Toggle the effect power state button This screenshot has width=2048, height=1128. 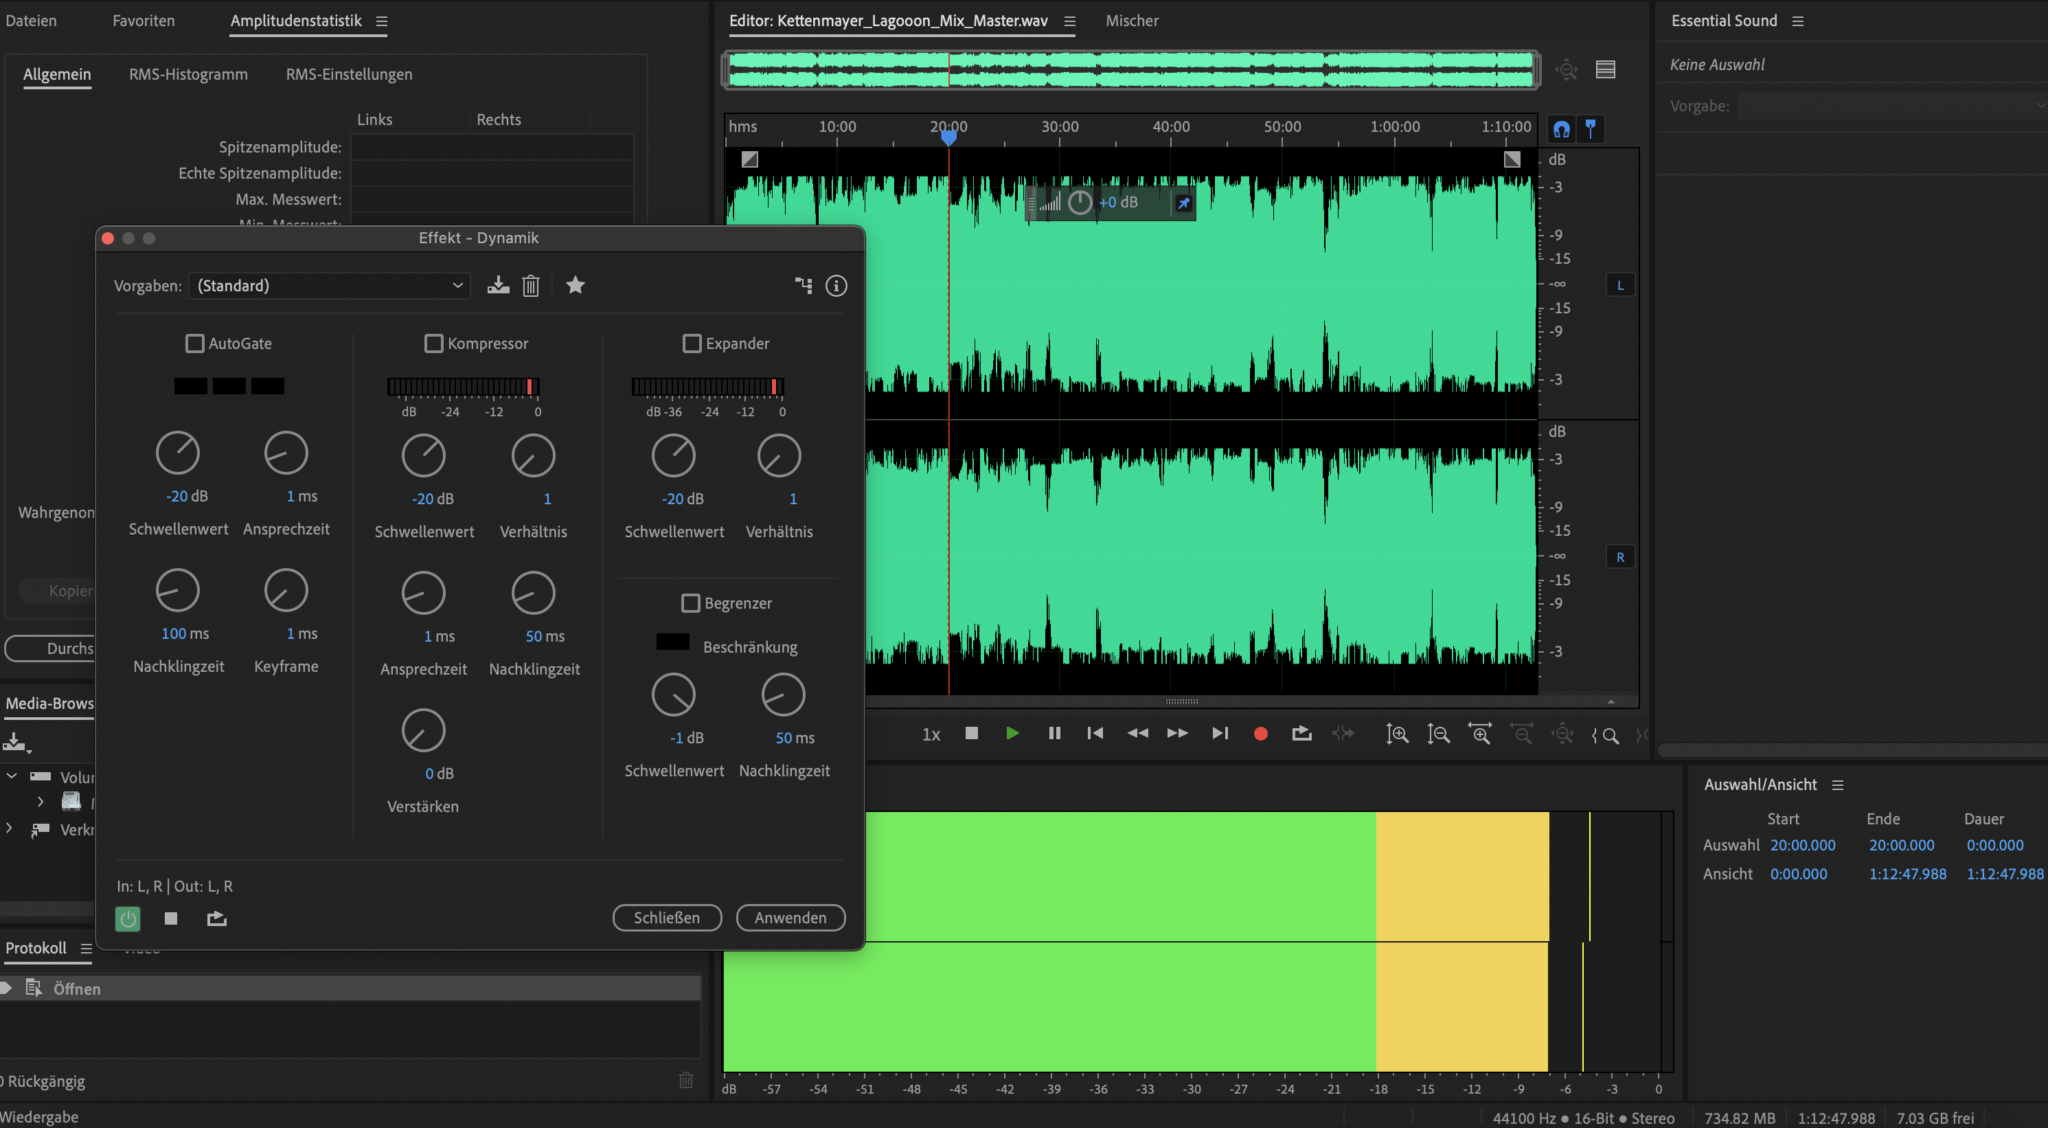click(128, 918)
